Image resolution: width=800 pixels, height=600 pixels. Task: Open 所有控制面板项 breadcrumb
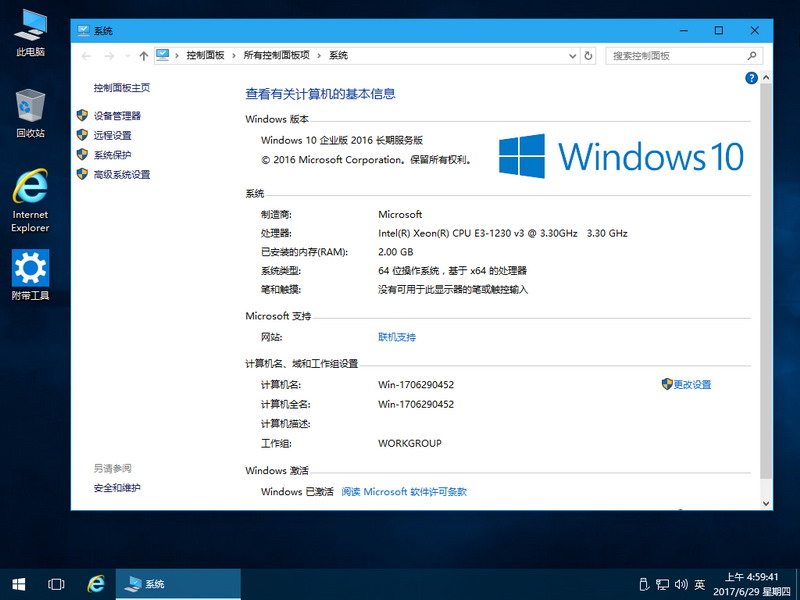[x=277, y=56]
